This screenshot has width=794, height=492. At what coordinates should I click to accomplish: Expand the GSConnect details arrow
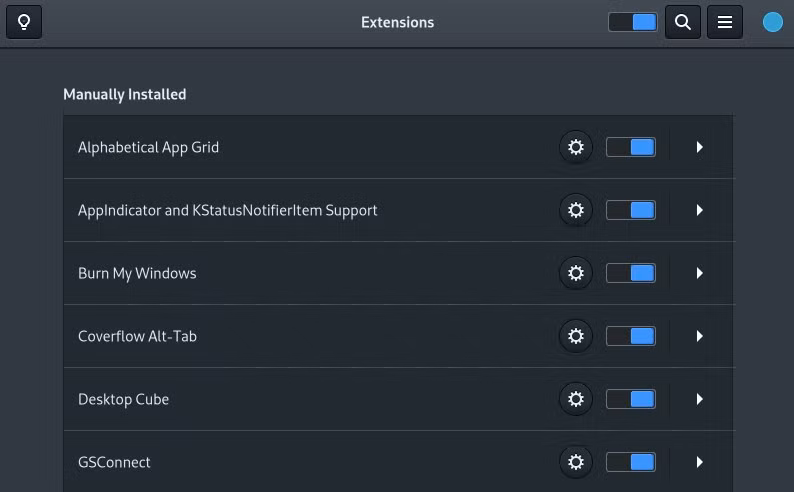click(x=699, y=462)
